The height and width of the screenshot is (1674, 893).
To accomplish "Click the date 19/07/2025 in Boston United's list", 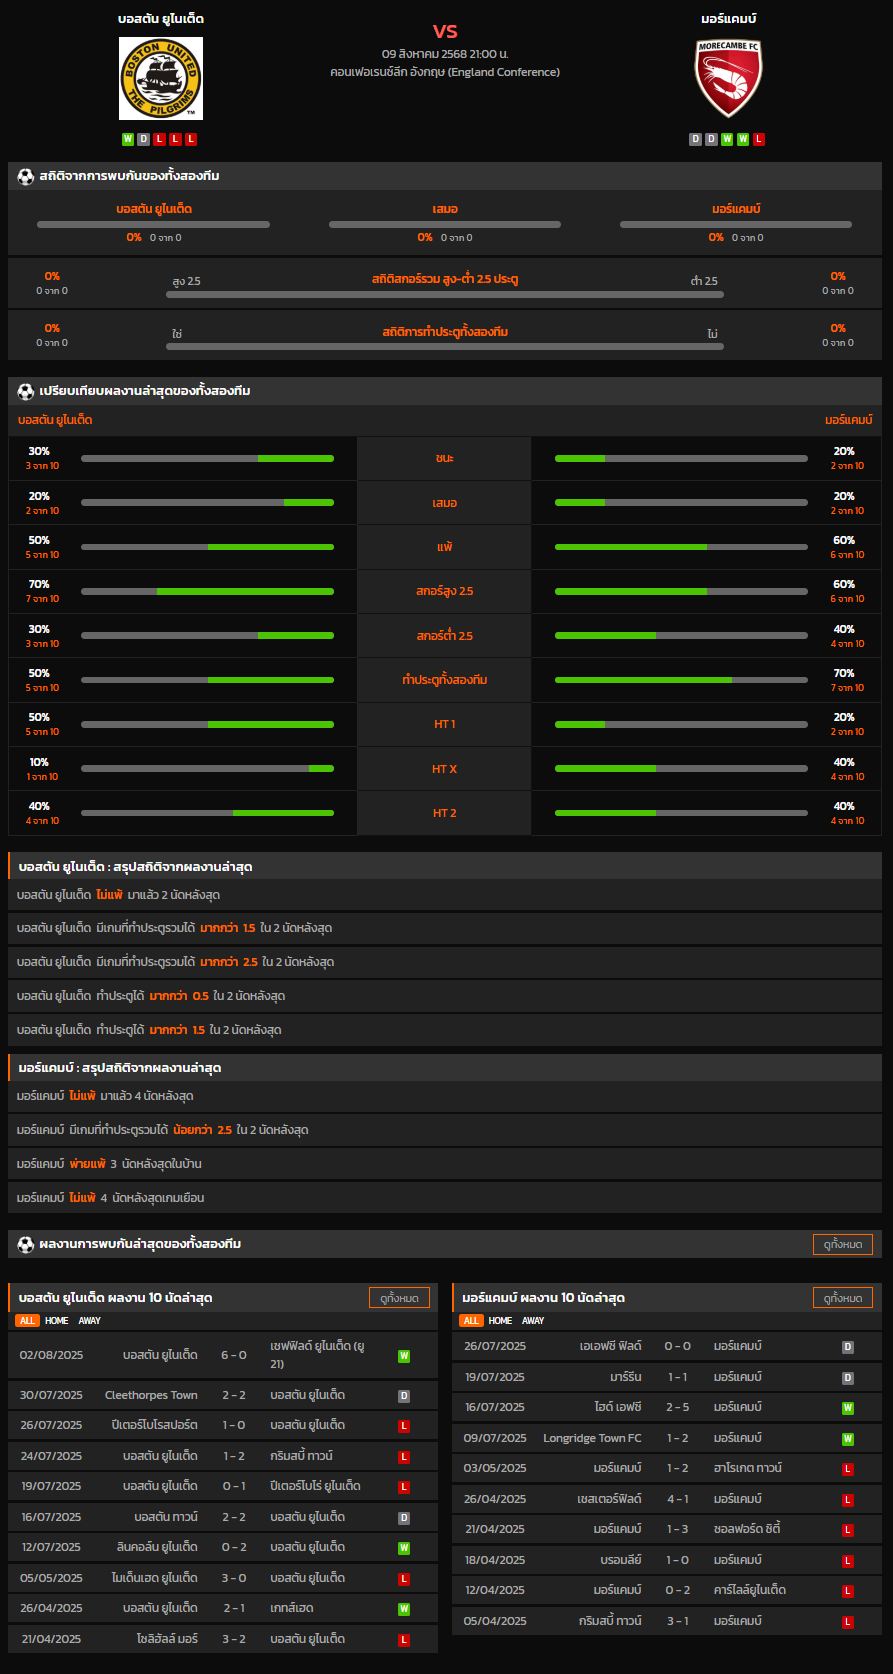I will point(51,1487).
